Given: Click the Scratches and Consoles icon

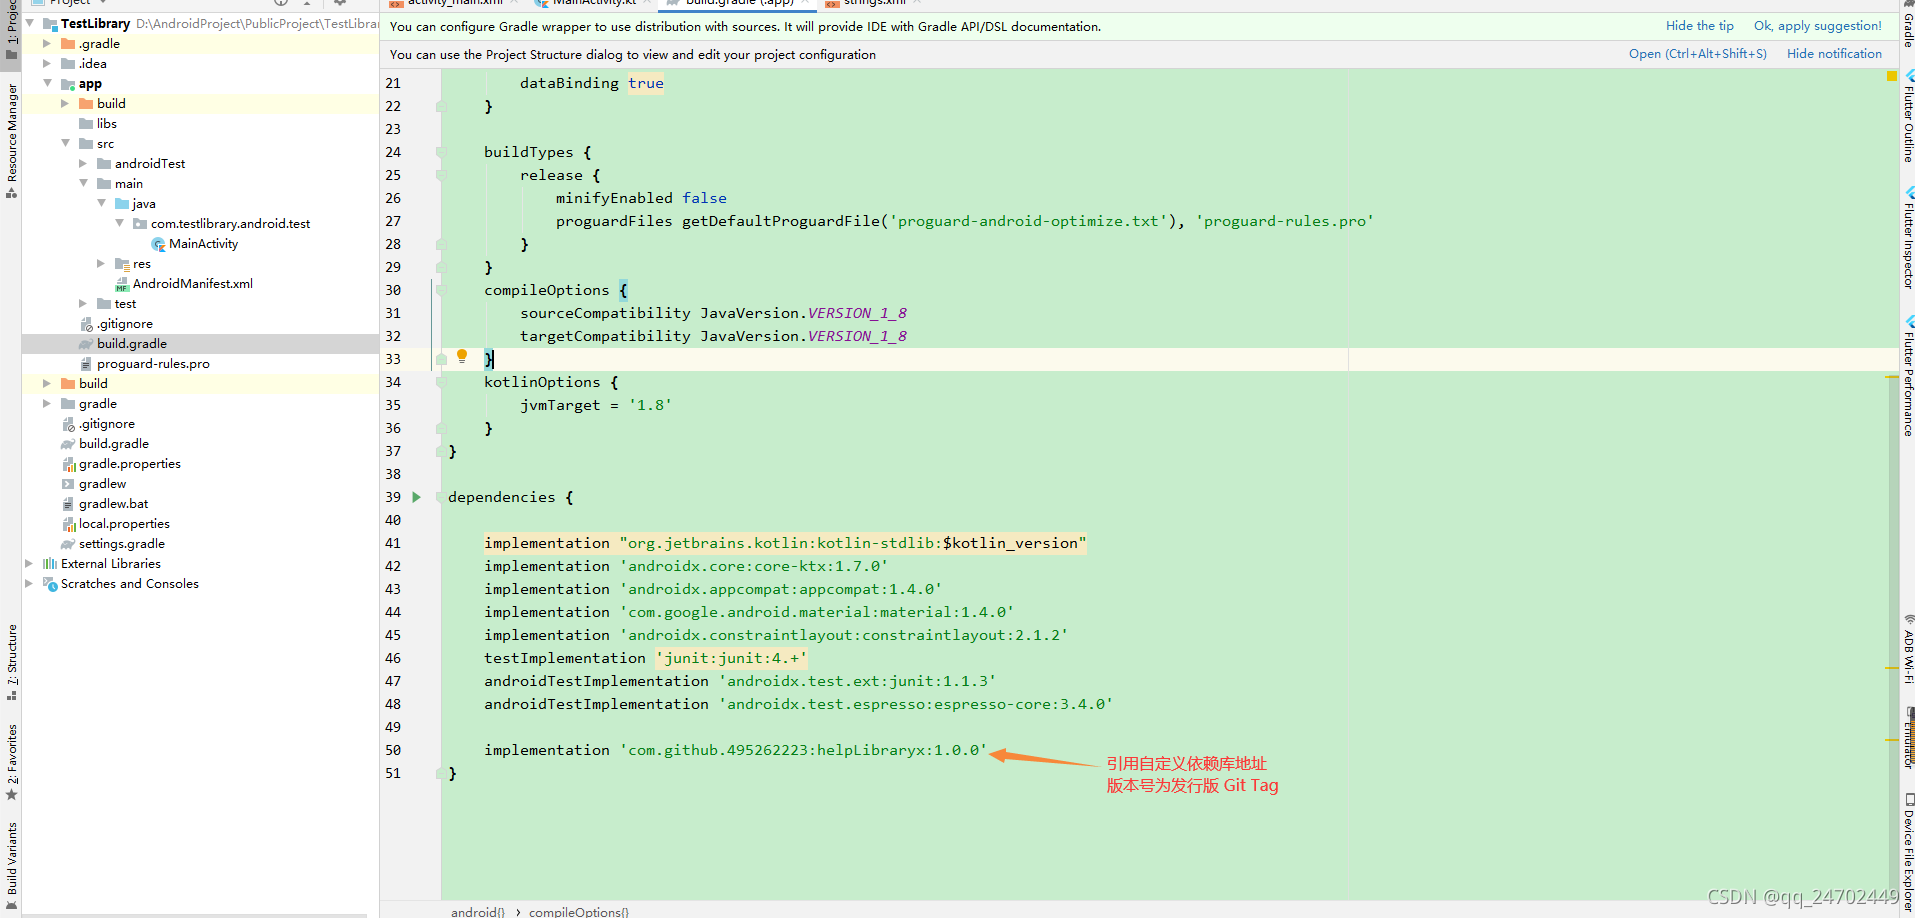Looking at the screenshot, I should 50,584.
